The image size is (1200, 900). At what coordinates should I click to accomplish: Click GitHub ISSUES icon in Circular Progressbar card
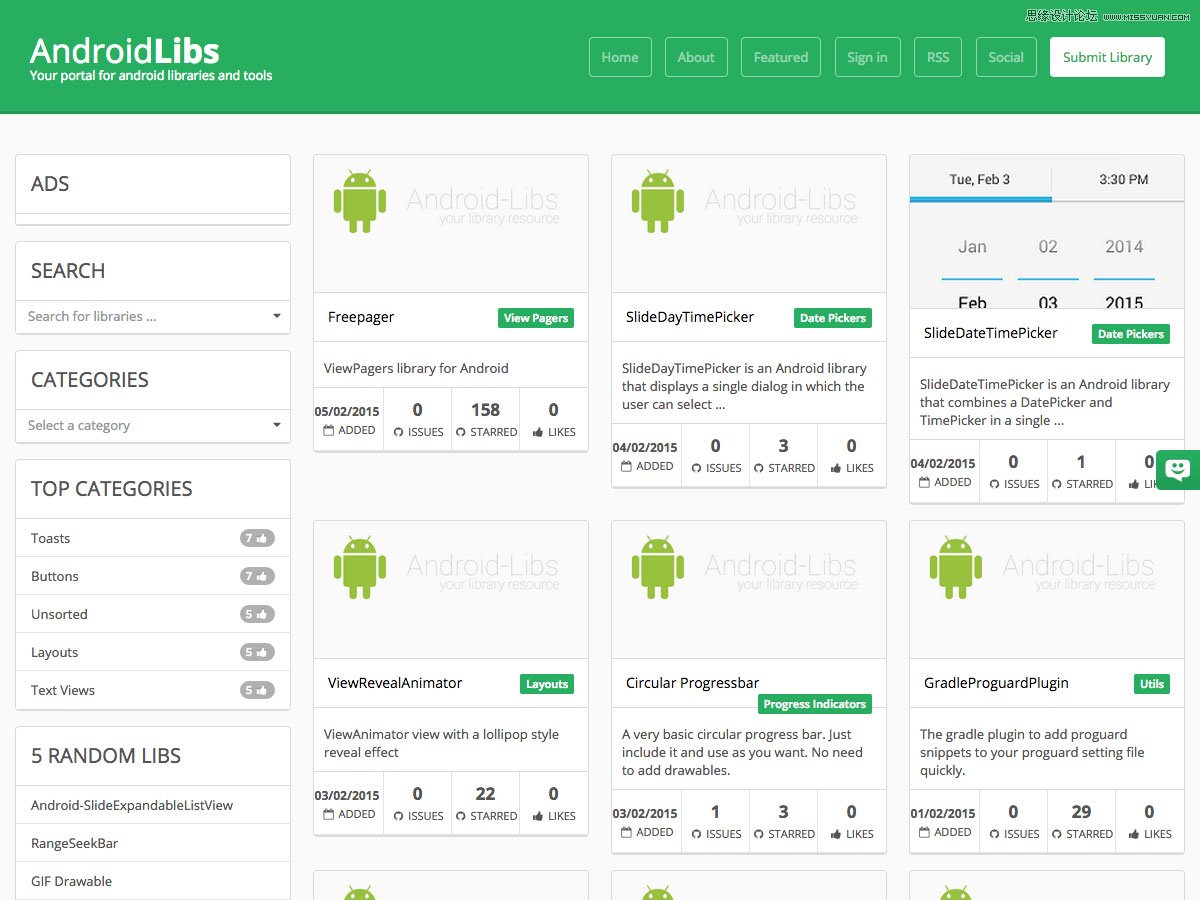pos(696,835)
